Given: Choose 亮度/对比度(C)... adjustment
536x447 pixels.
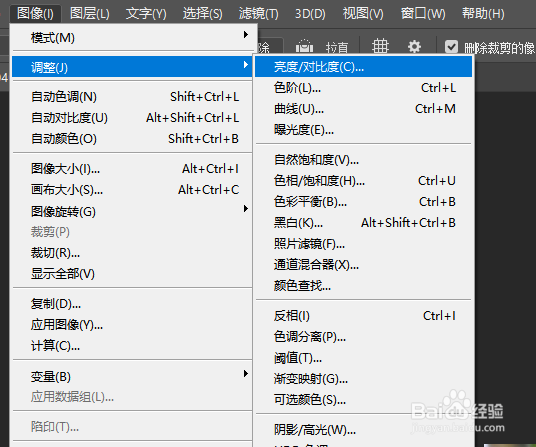Looking at the screenshot, I should pos(363,67).
